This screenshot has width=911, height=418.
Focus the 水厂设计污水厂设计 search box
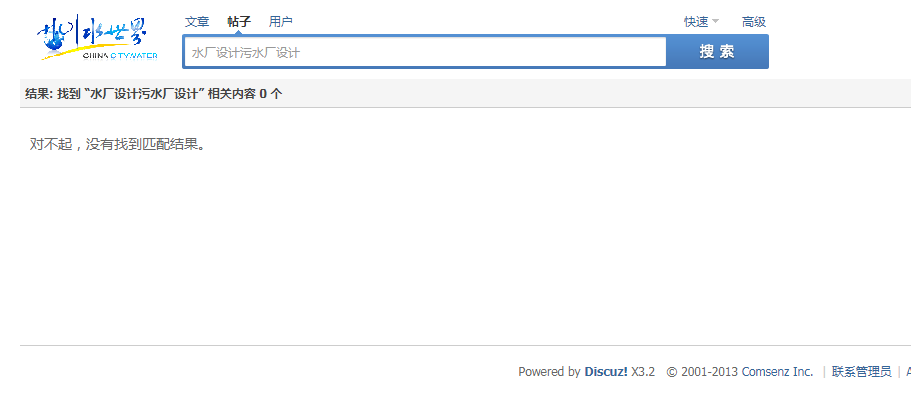pyautogui.click(x=425, y=52)
